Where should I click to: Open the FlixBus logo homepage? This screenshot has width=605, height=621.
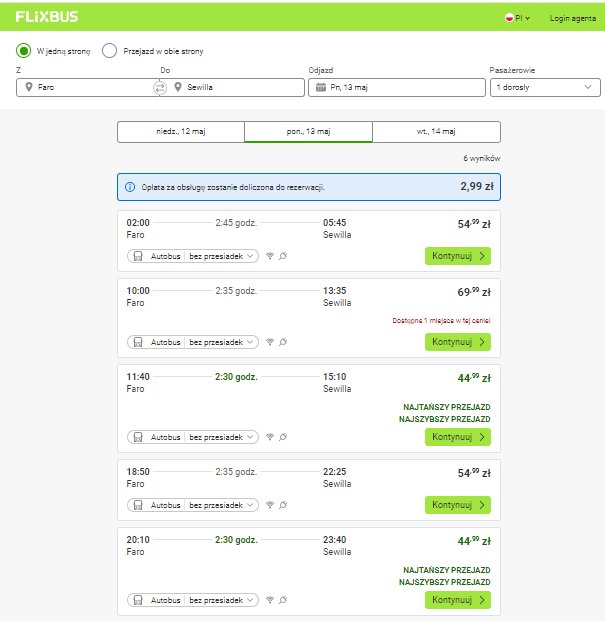click(x=47, y=17)
